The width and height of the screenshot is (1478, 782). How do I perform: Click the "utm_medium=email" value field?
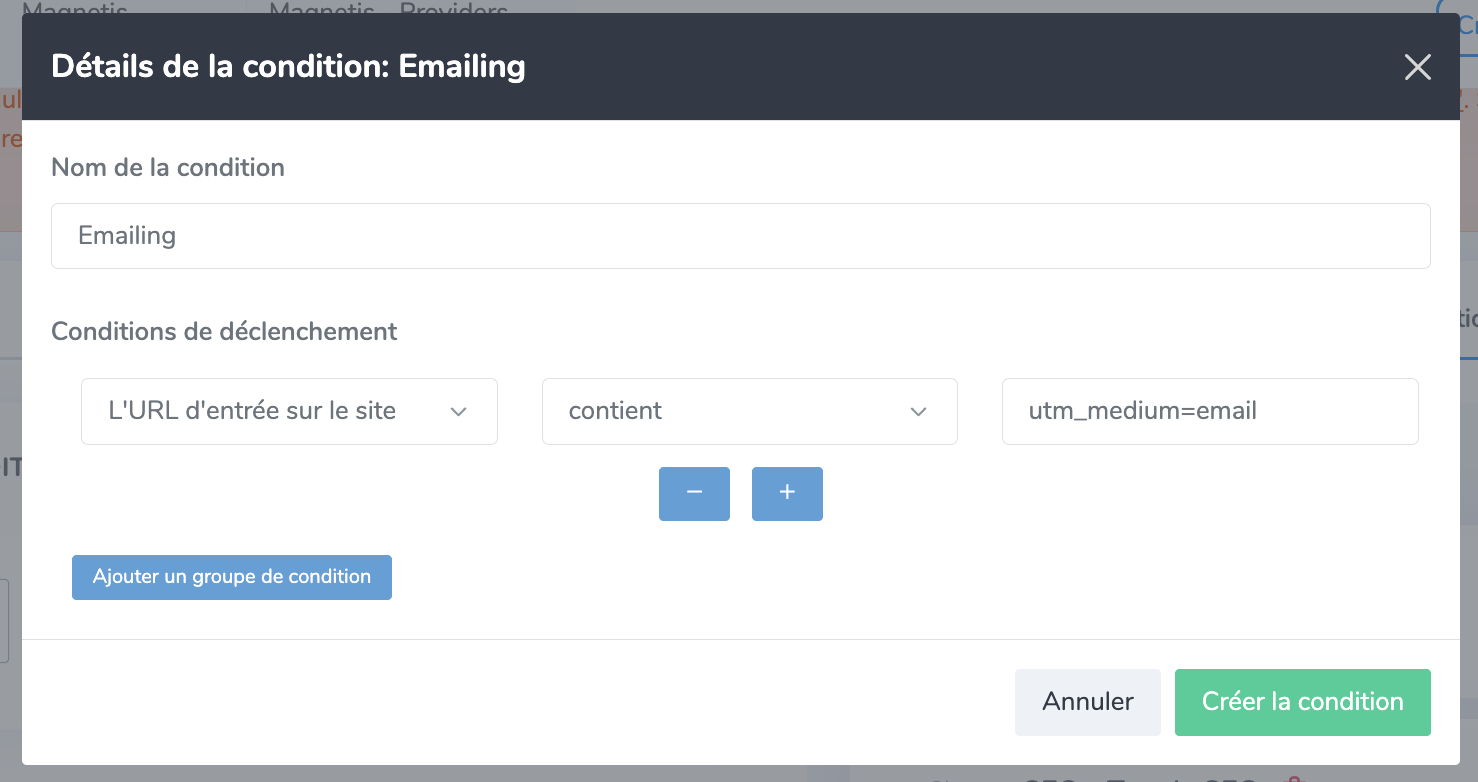click(x=1209, y=411)
